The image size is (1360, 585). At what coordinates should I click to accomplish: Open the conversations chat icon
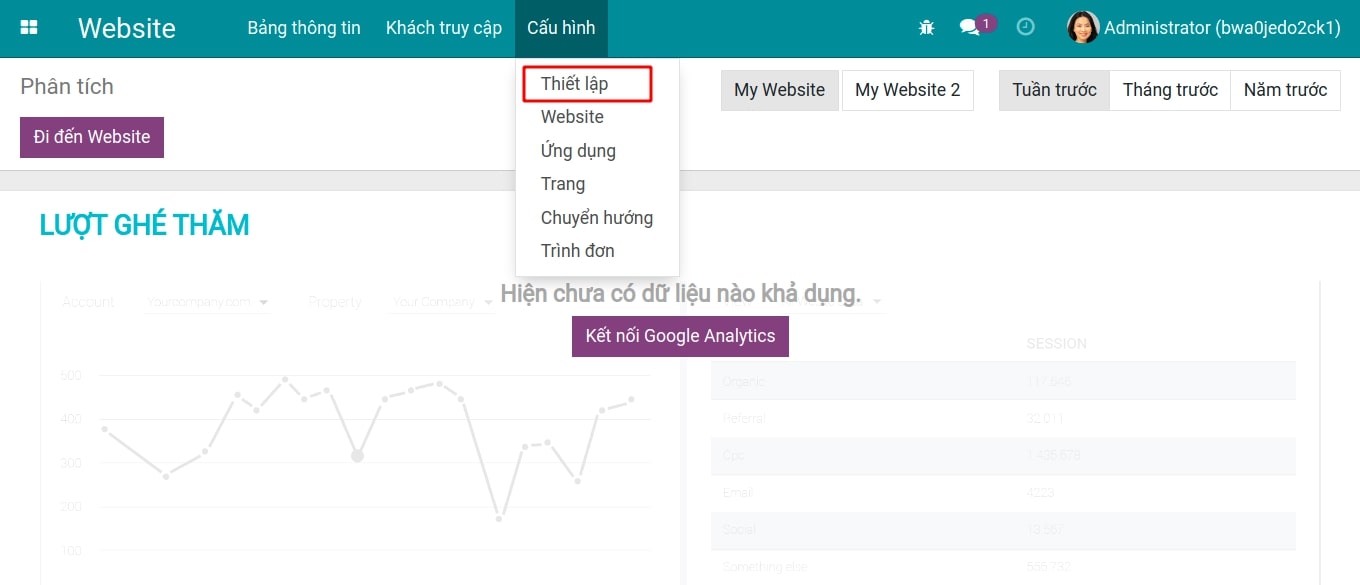(x=969, y=27)
